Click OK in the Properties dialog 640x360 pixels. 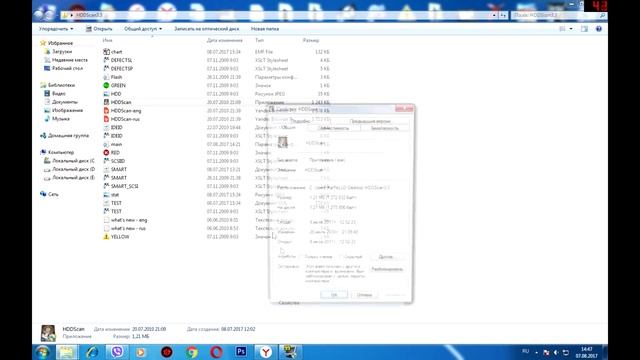pyautogui.click(x=334, y=295)
